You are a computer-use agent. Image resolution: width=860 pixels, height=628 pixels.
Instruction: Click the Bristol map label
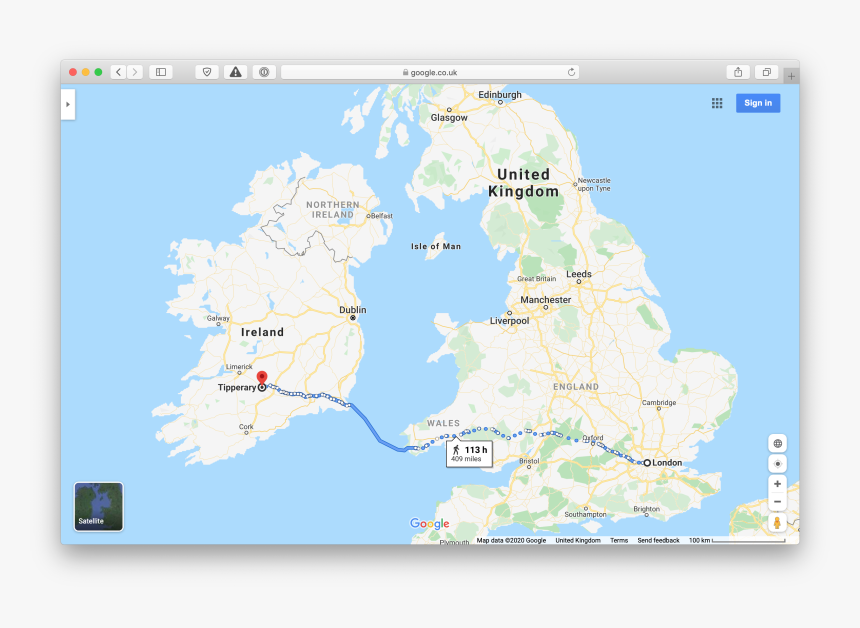coord(529,461)
